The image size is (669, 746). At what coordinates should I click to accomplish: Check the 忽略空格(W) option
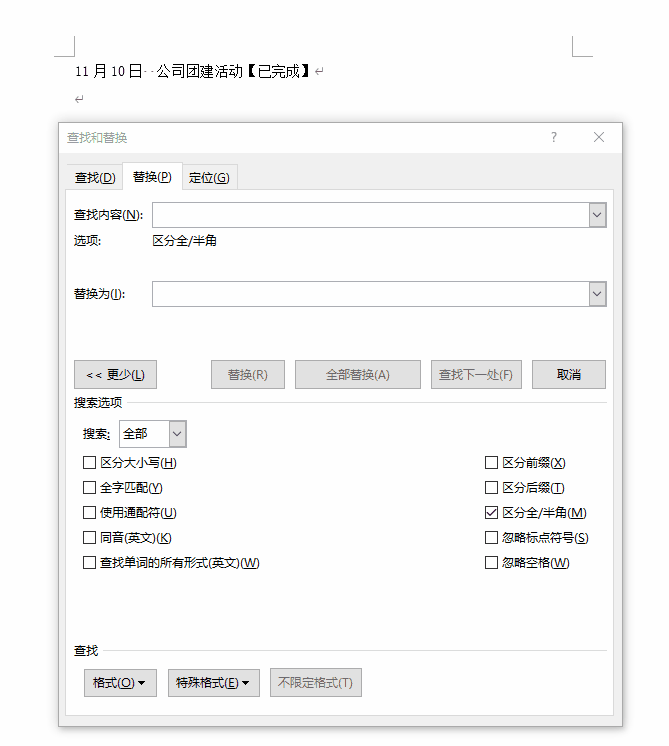[x=491, y=563]
